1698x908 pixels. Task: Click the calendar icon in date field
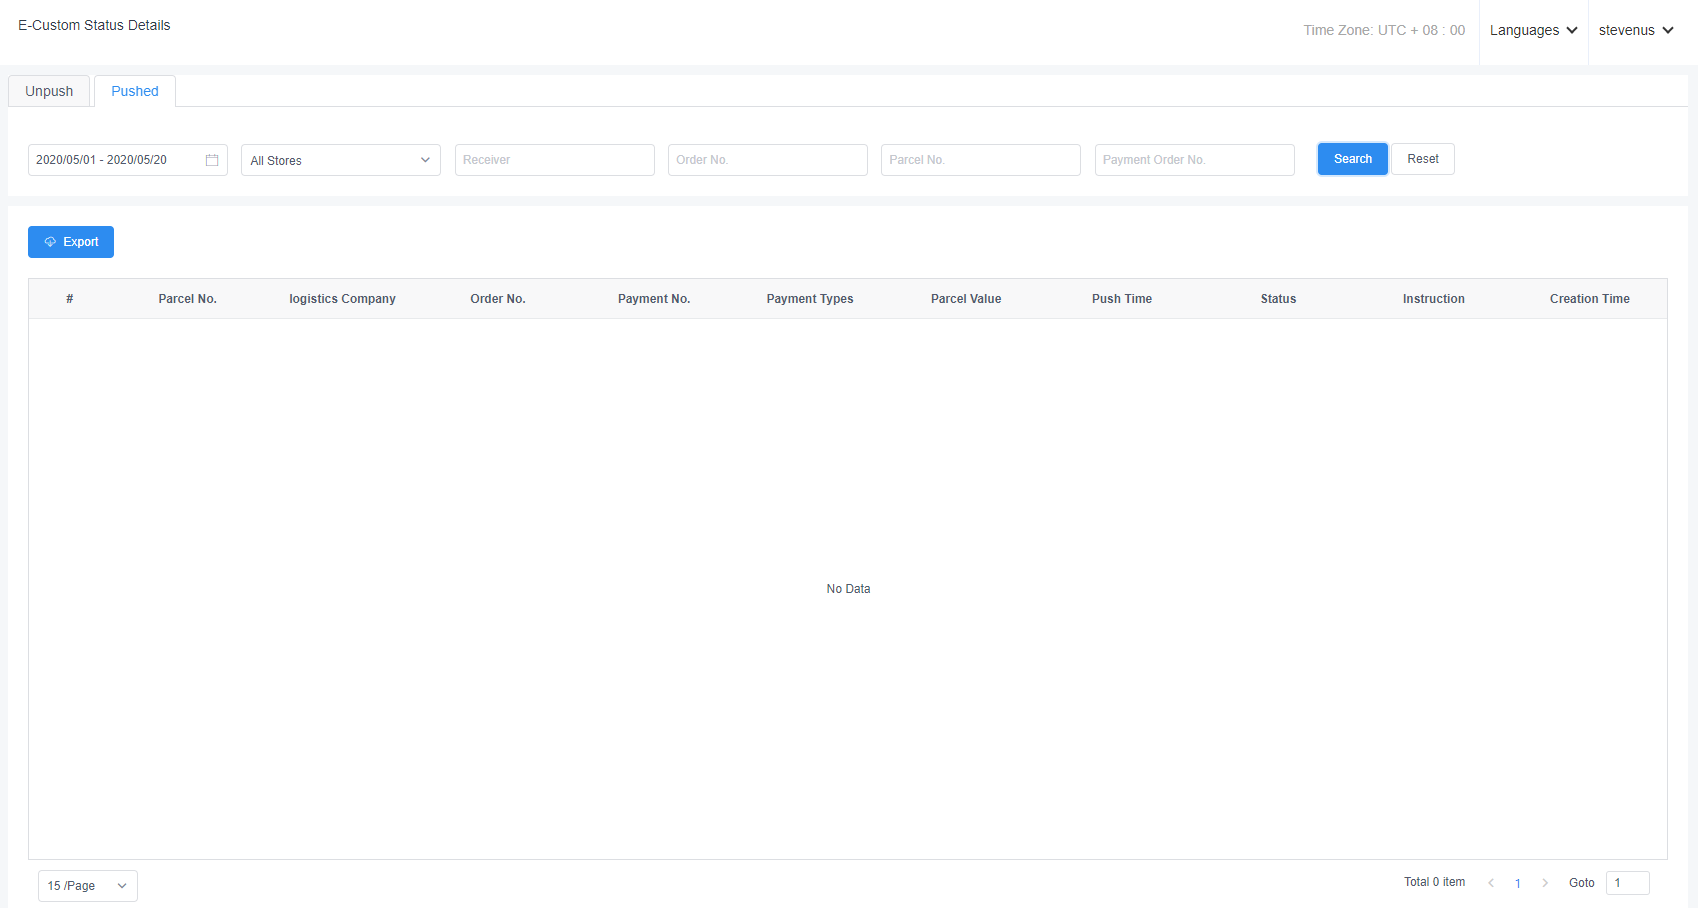coord(212,160)
